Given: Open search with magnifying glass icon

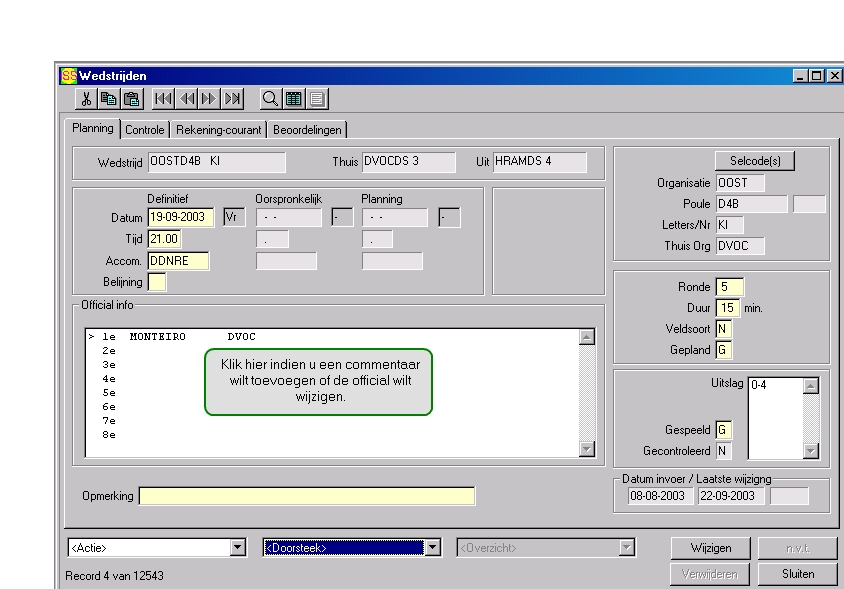Looking at the screenshot, I should point(271,99).
